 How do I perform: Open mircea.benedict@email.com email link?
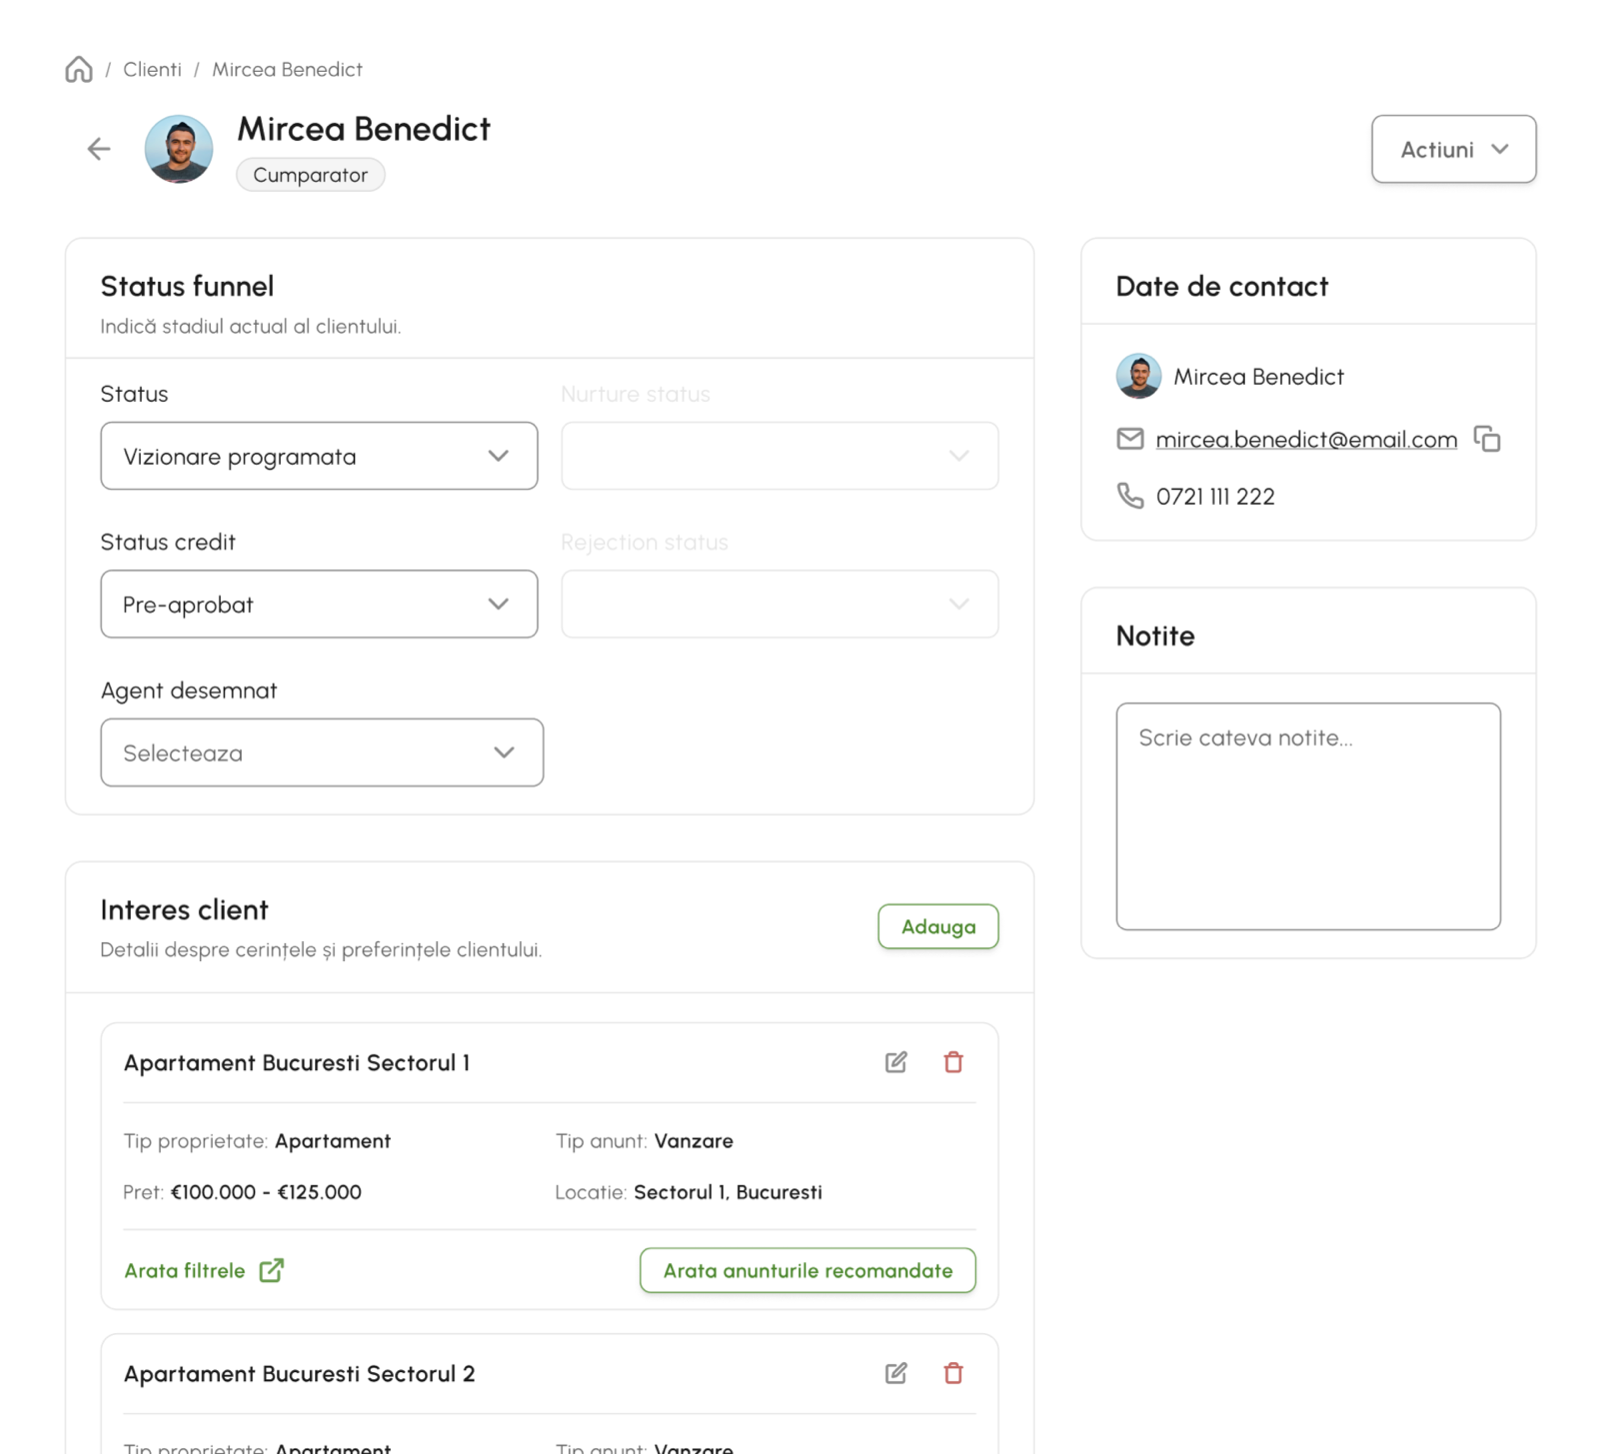point(1306,439)
